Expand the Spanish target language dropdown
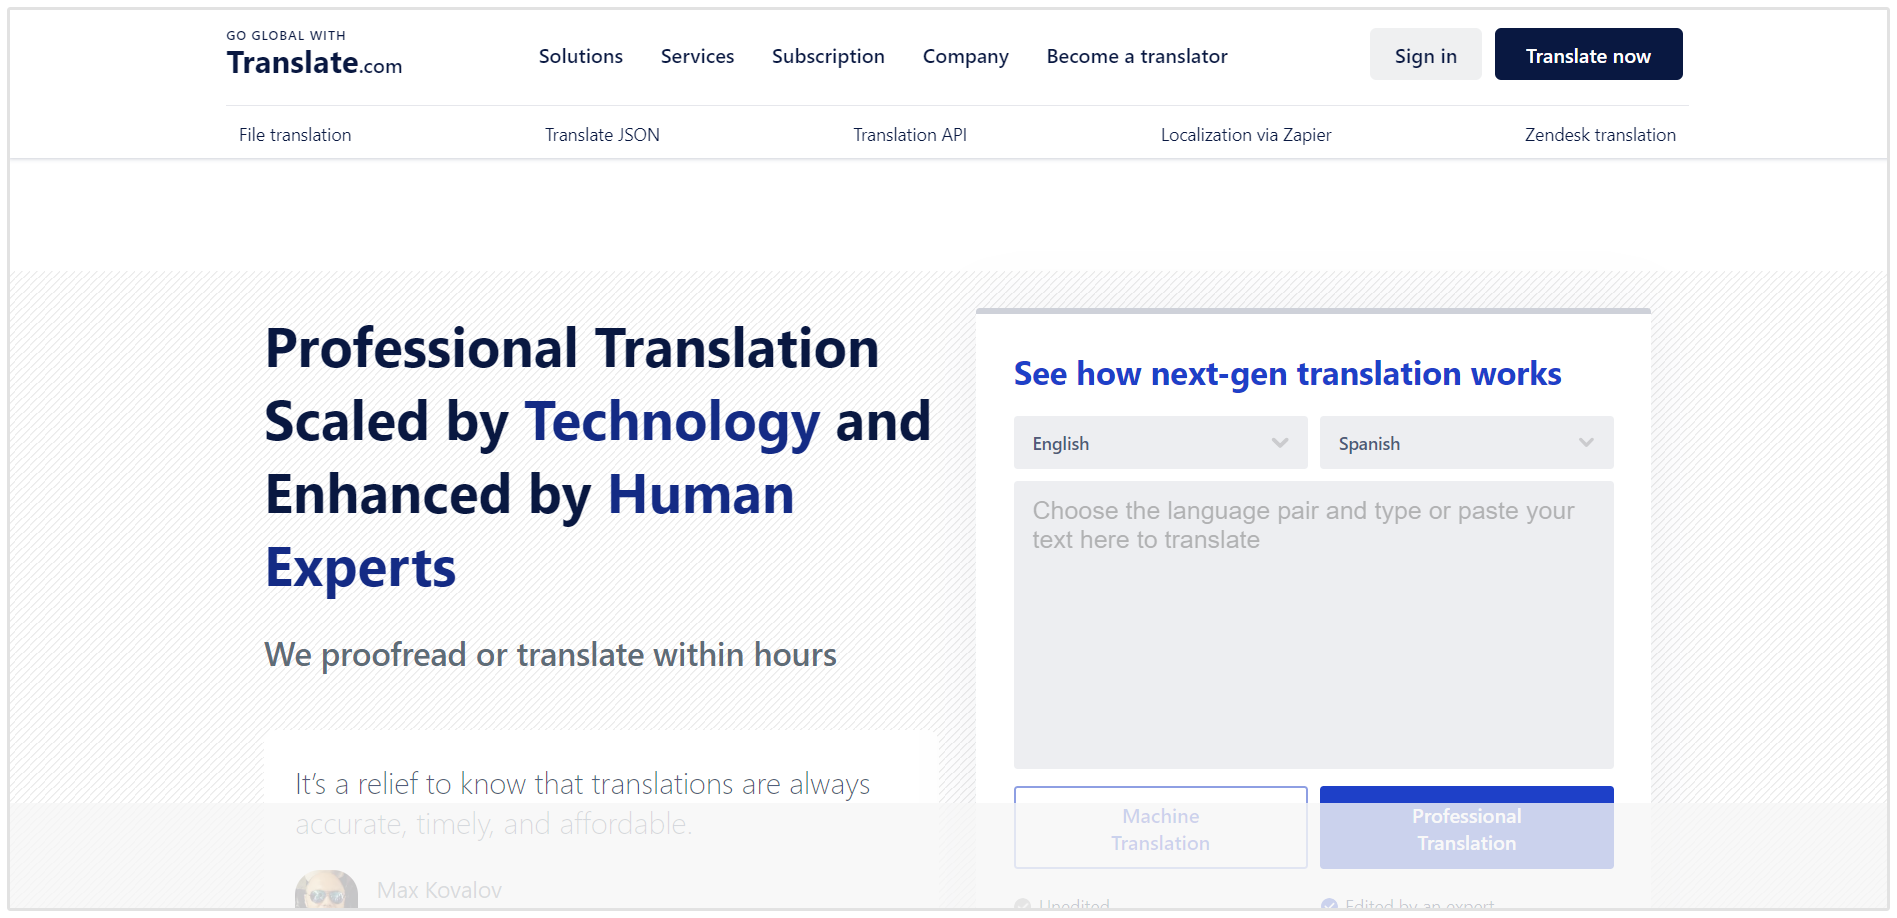The image size is (1897, 918). (x=1465, y=442)
